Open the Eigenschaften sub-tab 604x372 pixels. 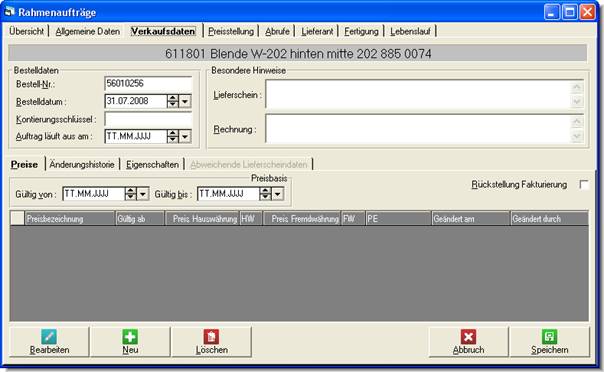click(153, 164)
